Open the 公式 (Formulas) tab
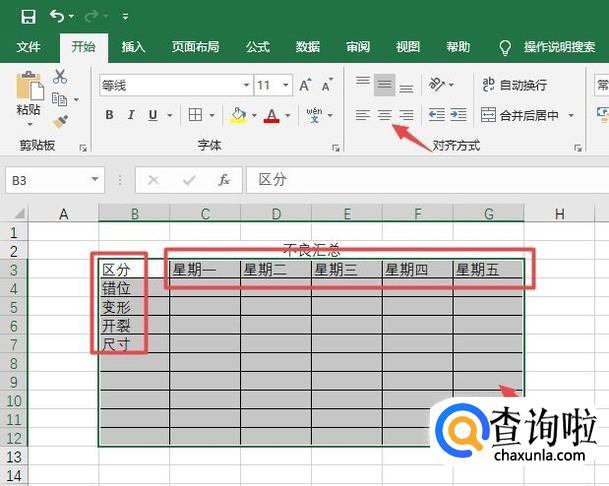The image size is (609, 486). (x=257, y=47)
